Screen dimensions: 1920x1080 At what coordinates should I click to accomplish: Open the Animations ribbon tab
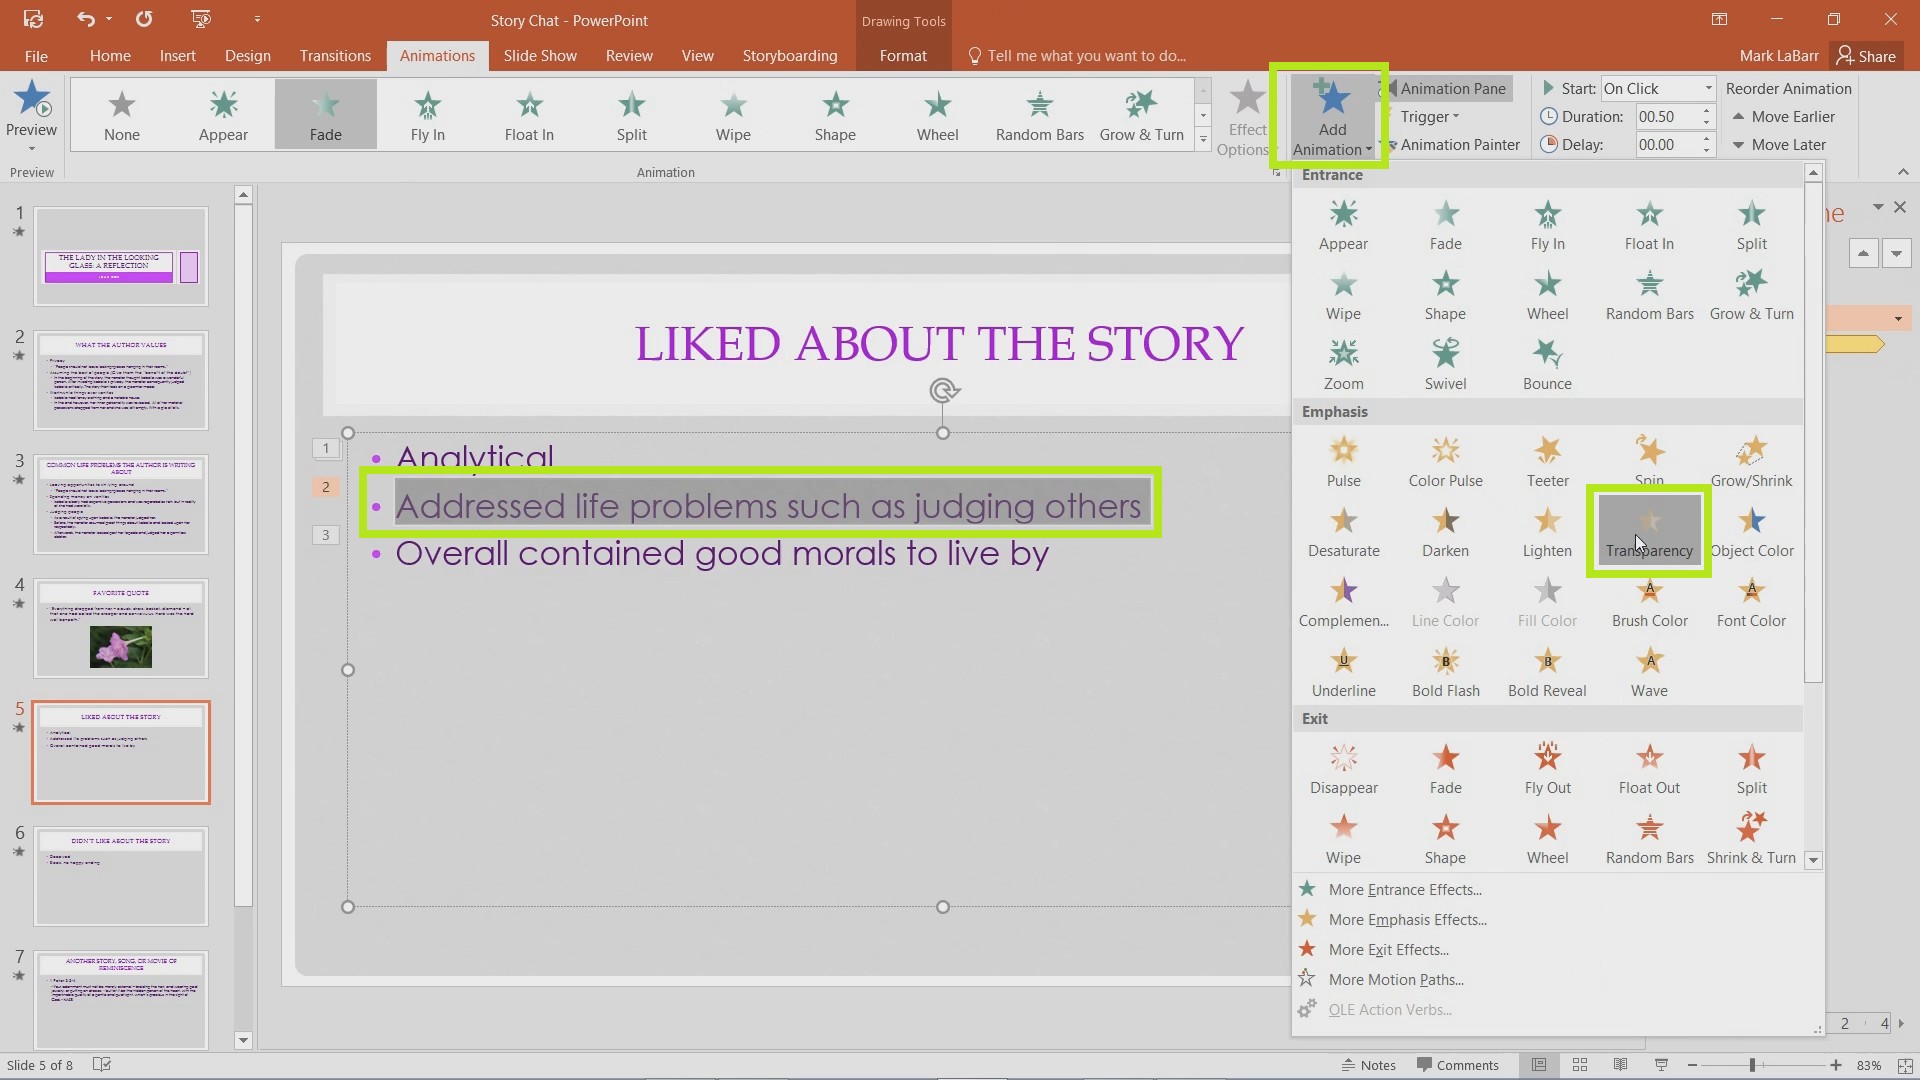coord(438,55)
